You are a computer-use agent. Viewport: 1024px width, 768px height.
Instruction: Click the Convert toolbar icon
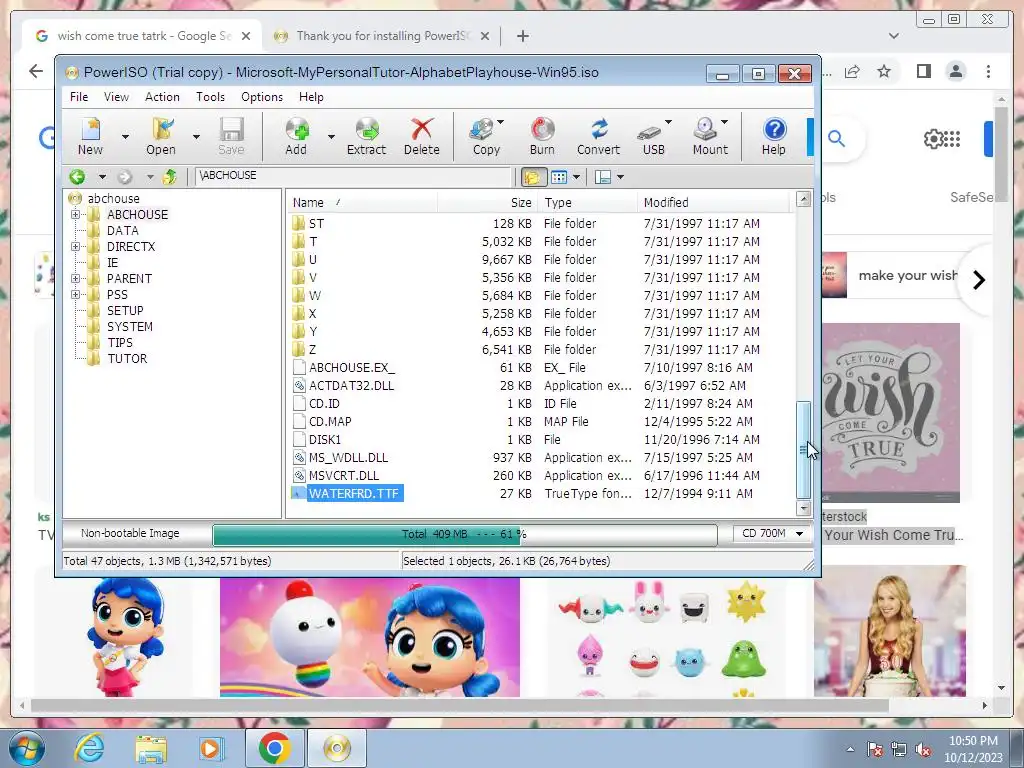598,136
